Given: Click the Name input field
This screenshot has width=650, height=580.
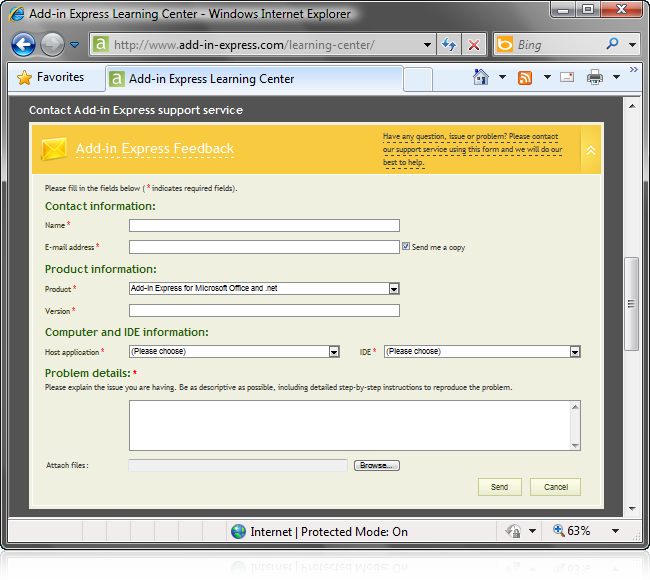Looking at the screenshot, I should pos(264,226).
